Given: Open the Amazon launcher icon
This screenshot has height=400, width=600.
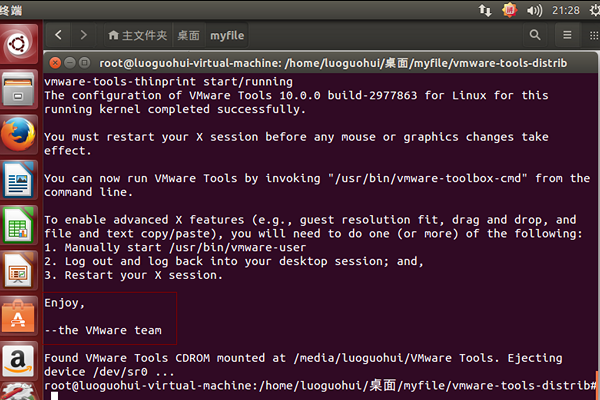Looking at the screenshot, I should tap(17, 360).
